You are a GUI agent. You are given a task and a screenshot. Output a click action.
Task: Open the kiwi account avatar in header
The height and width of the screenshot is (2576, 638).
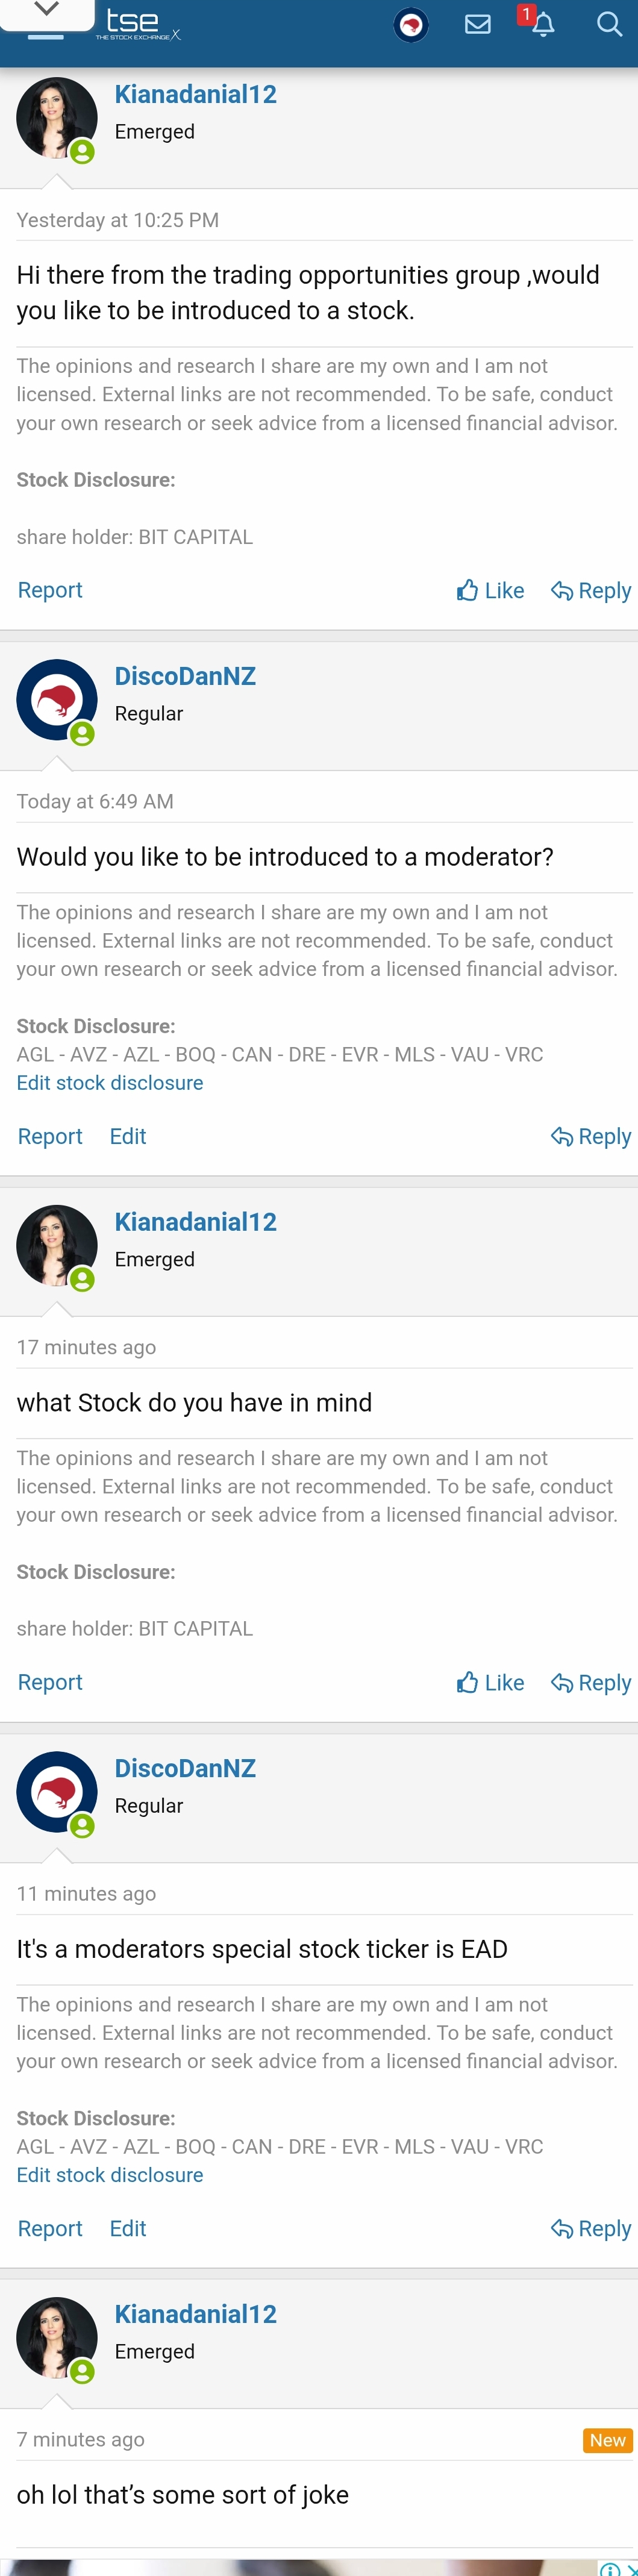[x=411, y=24]
